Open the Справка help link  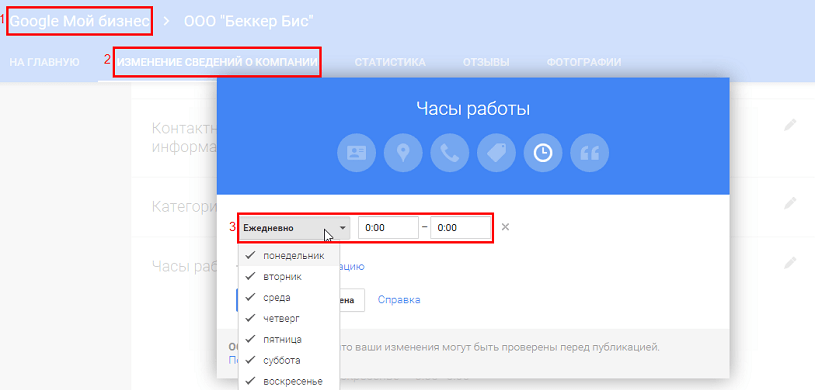[x=399, y=300]
